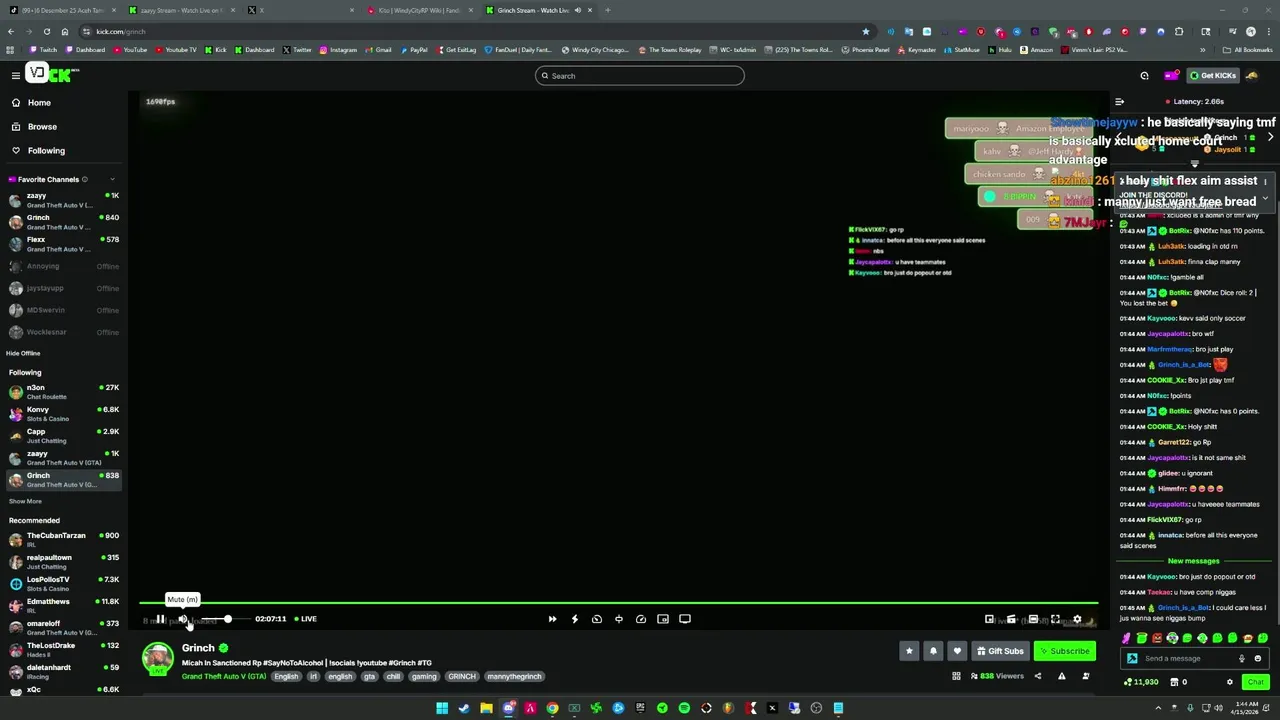Open Konvy channel in Following list
1280x720 pixels.
pos(64,414)
